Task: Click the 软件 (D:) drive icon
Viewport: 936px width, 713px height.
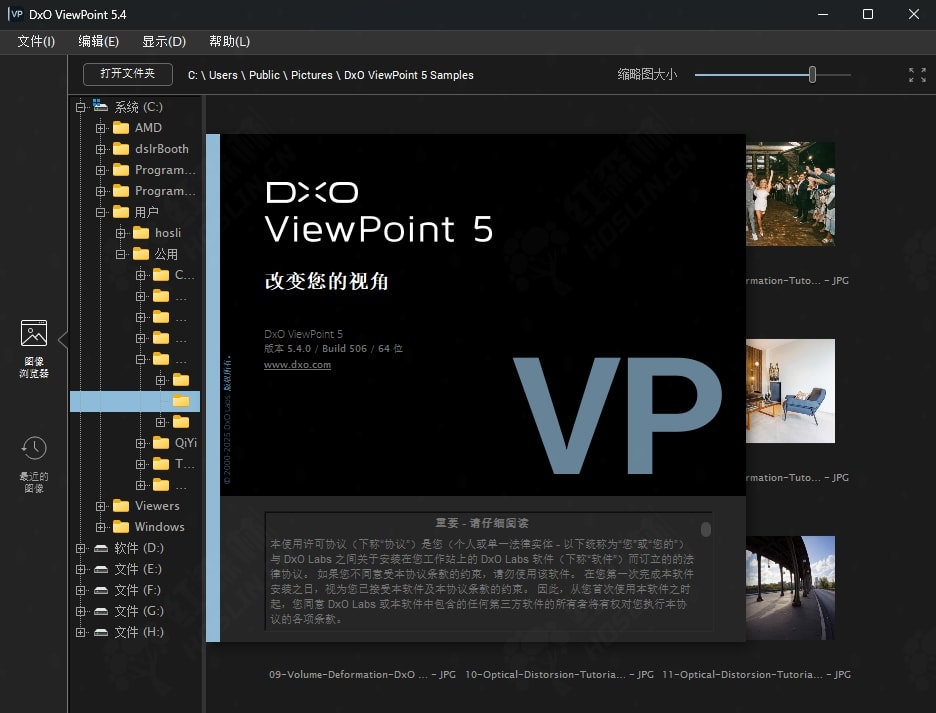Action: 101,548
